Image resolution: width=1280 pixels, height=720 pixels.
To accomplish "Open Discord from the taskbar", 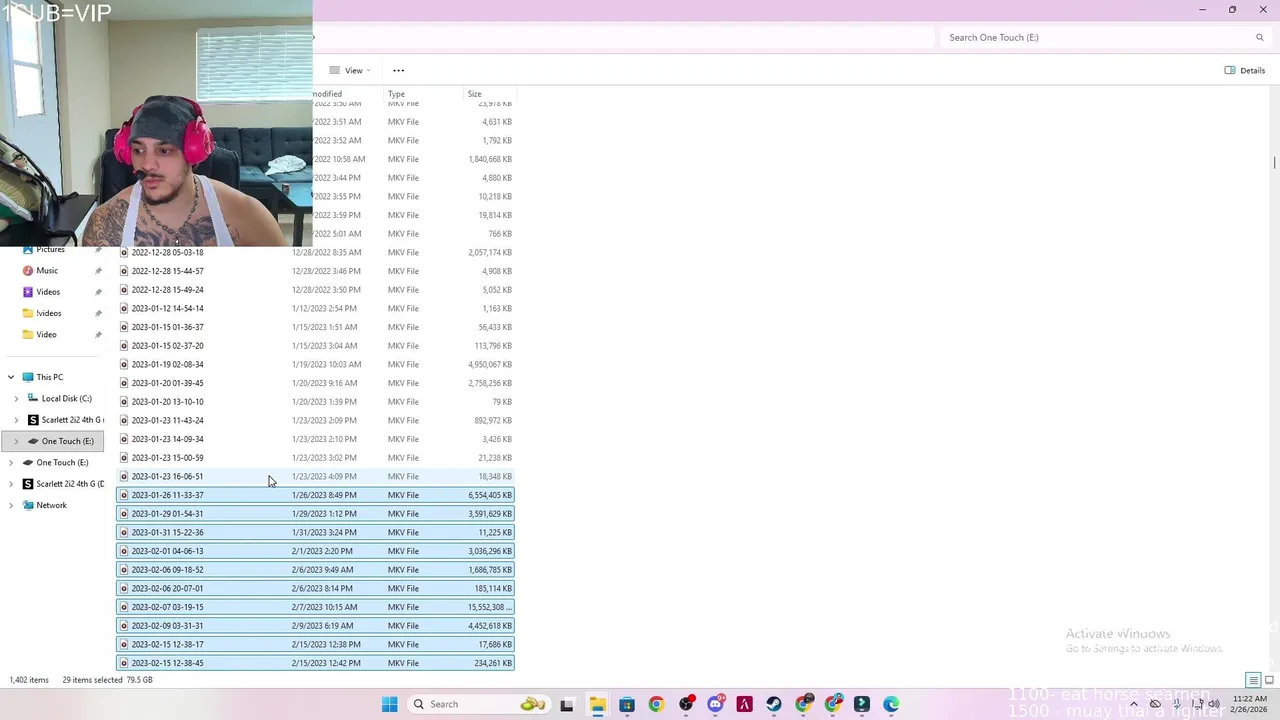I will point(715,704).
